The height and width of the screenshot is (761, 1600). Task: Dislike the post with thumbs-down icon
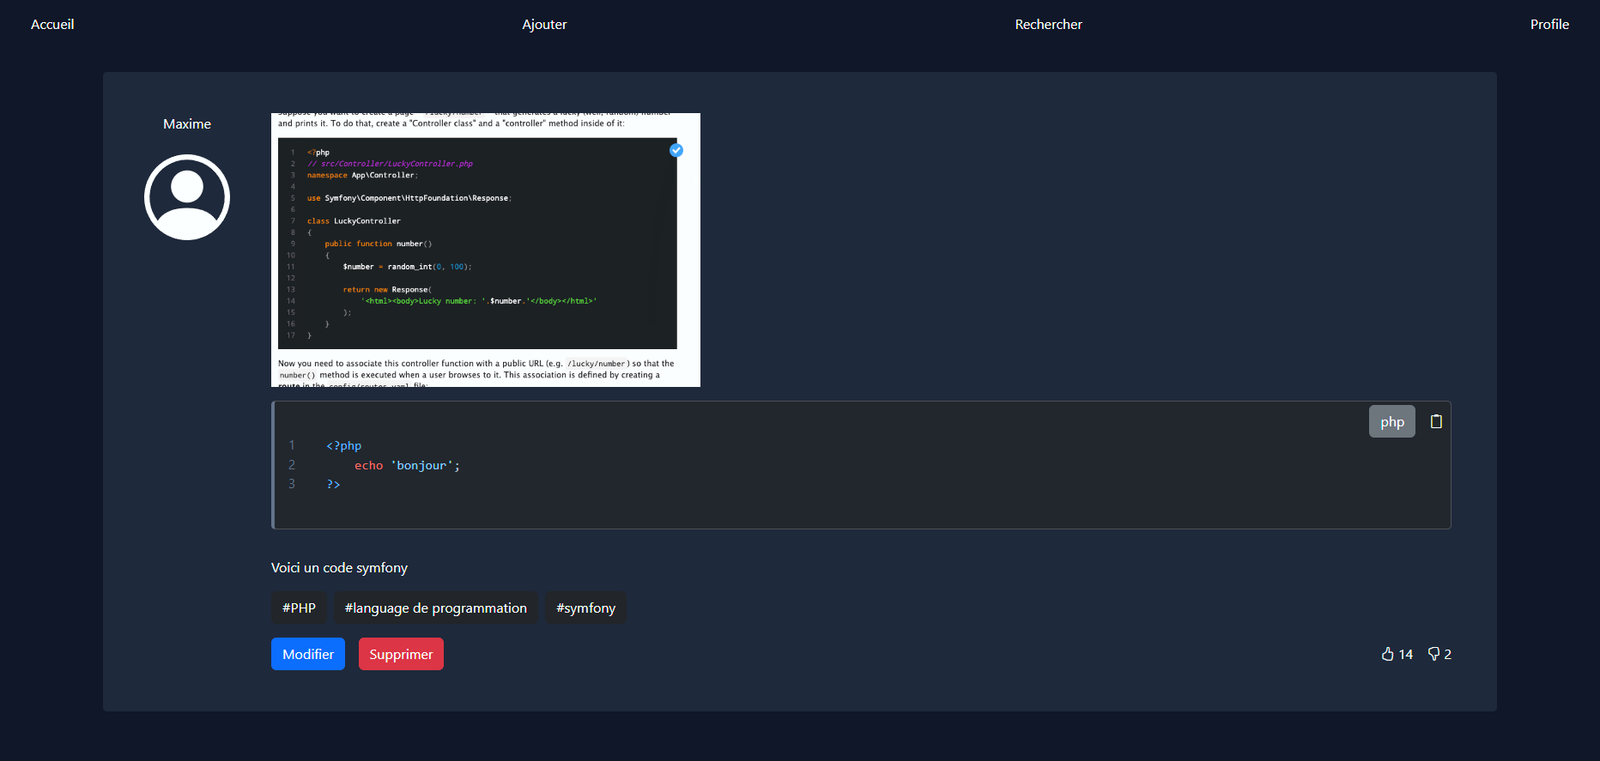1434,654
